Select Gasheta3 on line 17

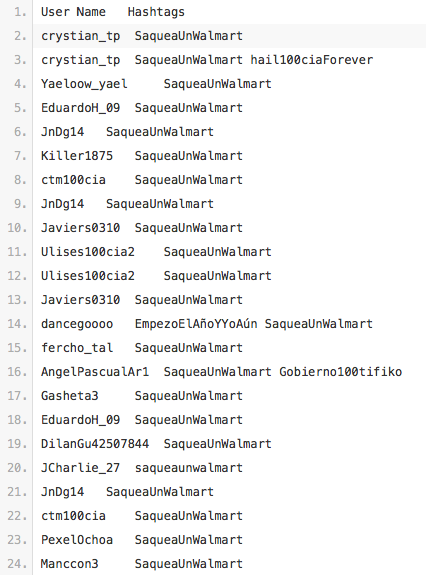coord(69,396)
